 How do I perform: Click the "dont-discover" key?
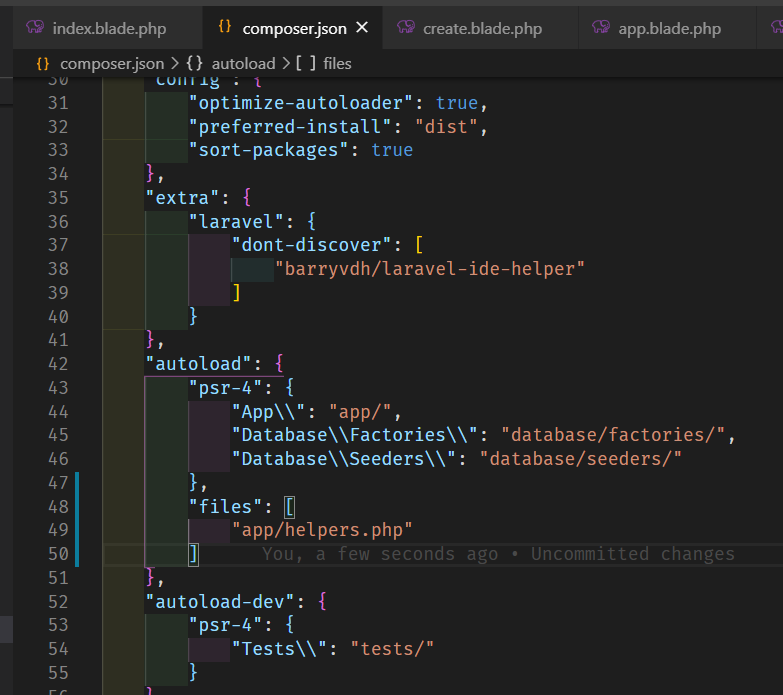click(311, 245)
